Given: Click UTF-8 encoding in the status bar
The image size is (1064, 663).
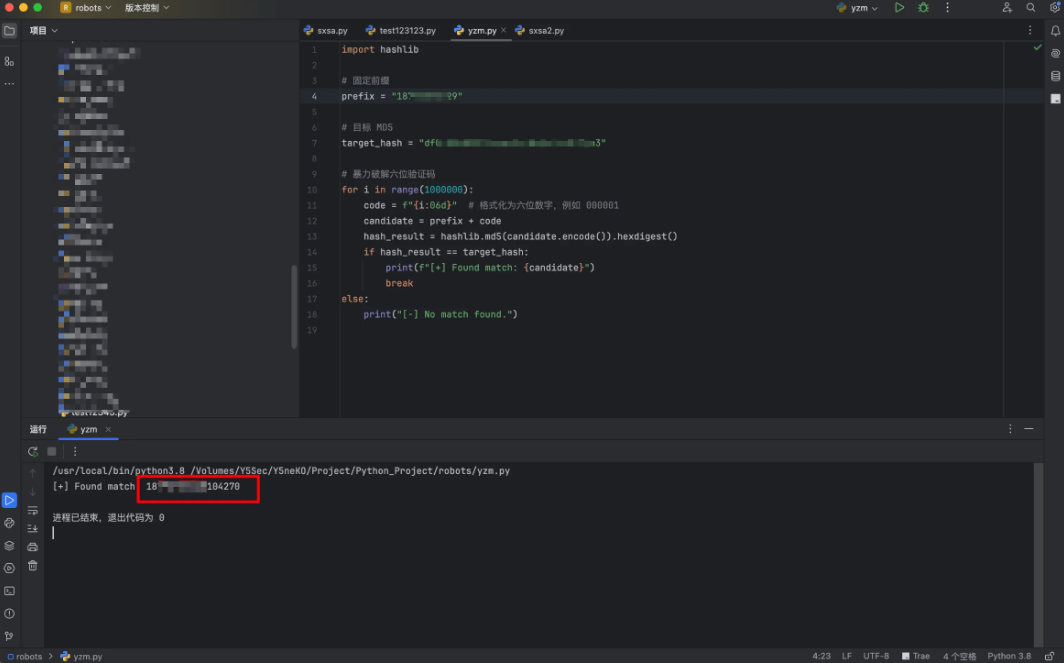Looking at the screenshot, I should click(876, 656).
